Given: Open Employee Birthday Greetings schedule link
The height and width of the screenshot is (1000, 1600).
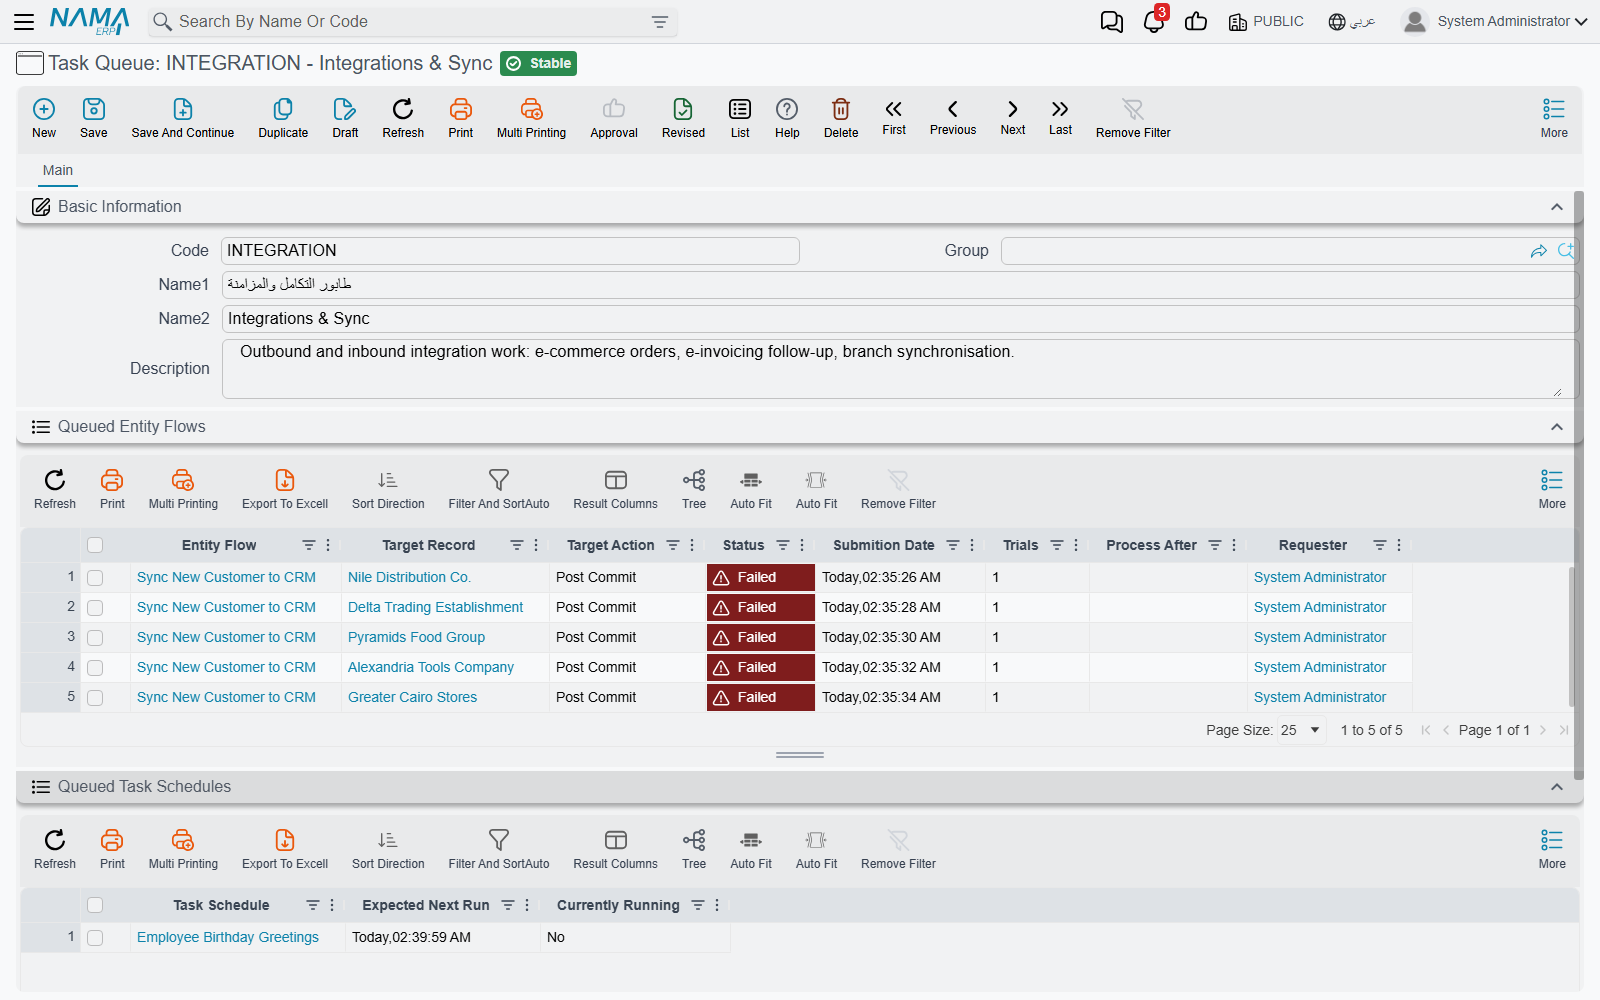Looking at the screenshot, I should point(228,937).
